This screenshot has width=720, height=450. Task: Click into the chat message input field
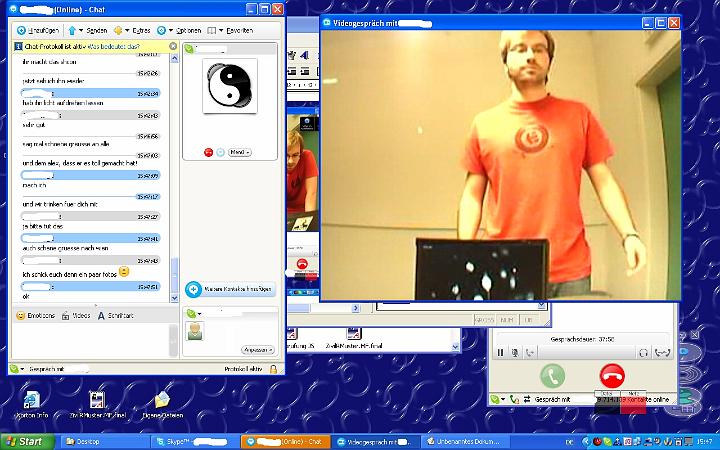coord(91,341)
